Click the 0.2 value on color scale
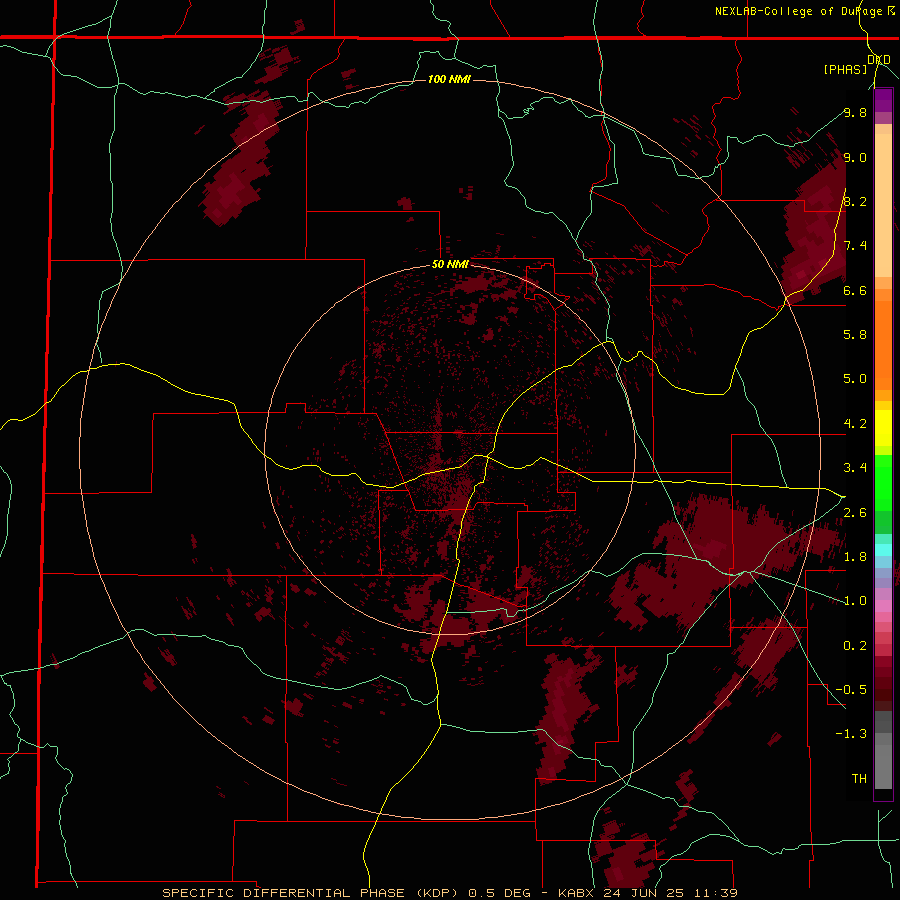Screen dimensions: 900x900 tap(855, 646)
